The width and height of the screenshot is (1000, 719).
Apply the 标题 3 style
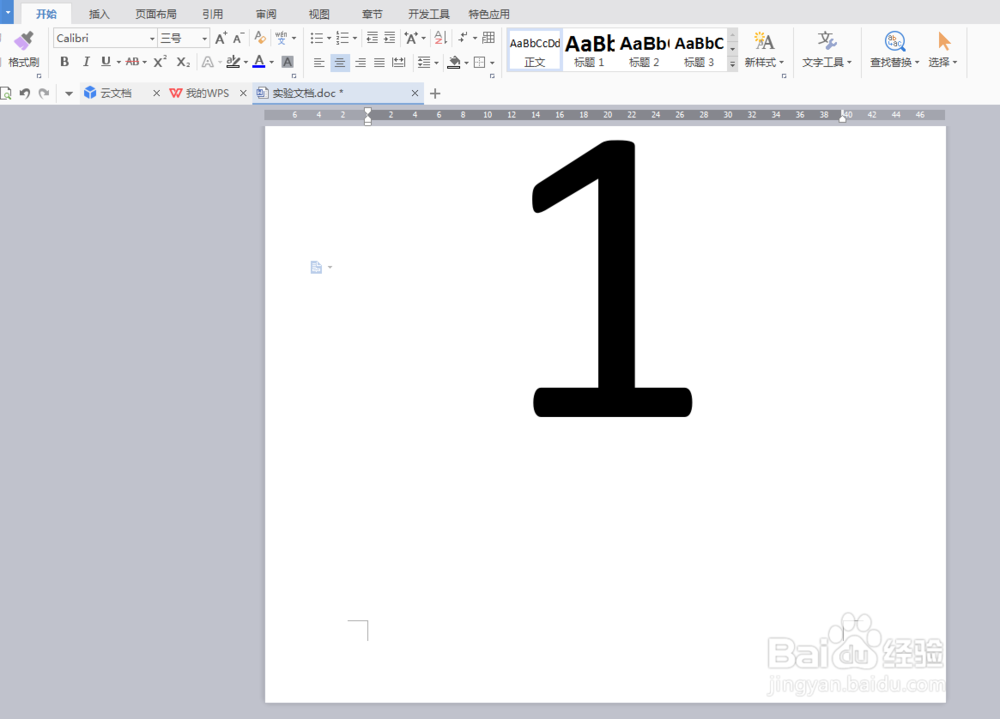point(699,50)
